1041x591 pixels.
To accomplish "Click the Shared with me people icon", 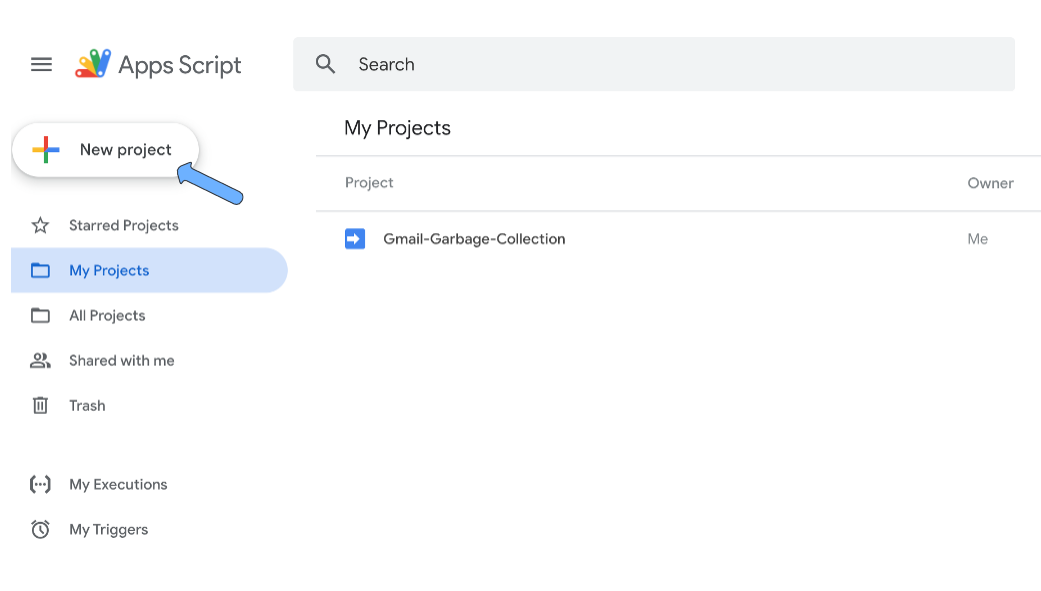I will click(40, 361).
